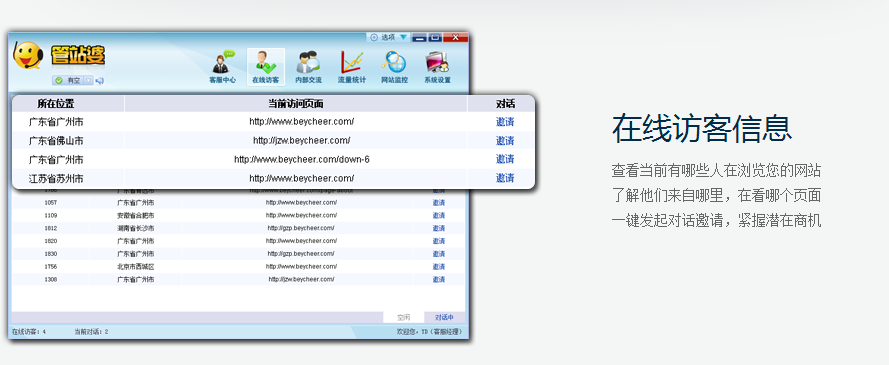Open 内部交流 internal chat
This screenshot has height=365, width=889.
pos(308,68)
